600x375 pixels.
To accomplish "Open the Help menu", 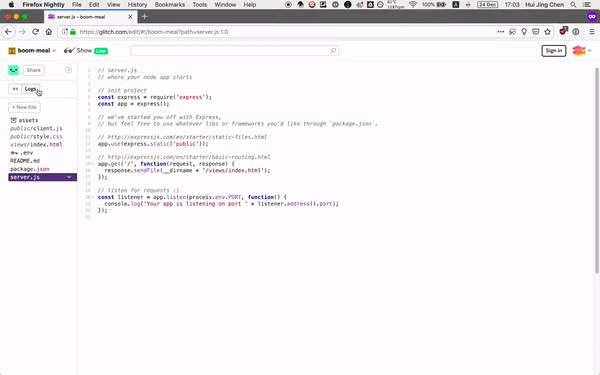I will pos(250,5).
